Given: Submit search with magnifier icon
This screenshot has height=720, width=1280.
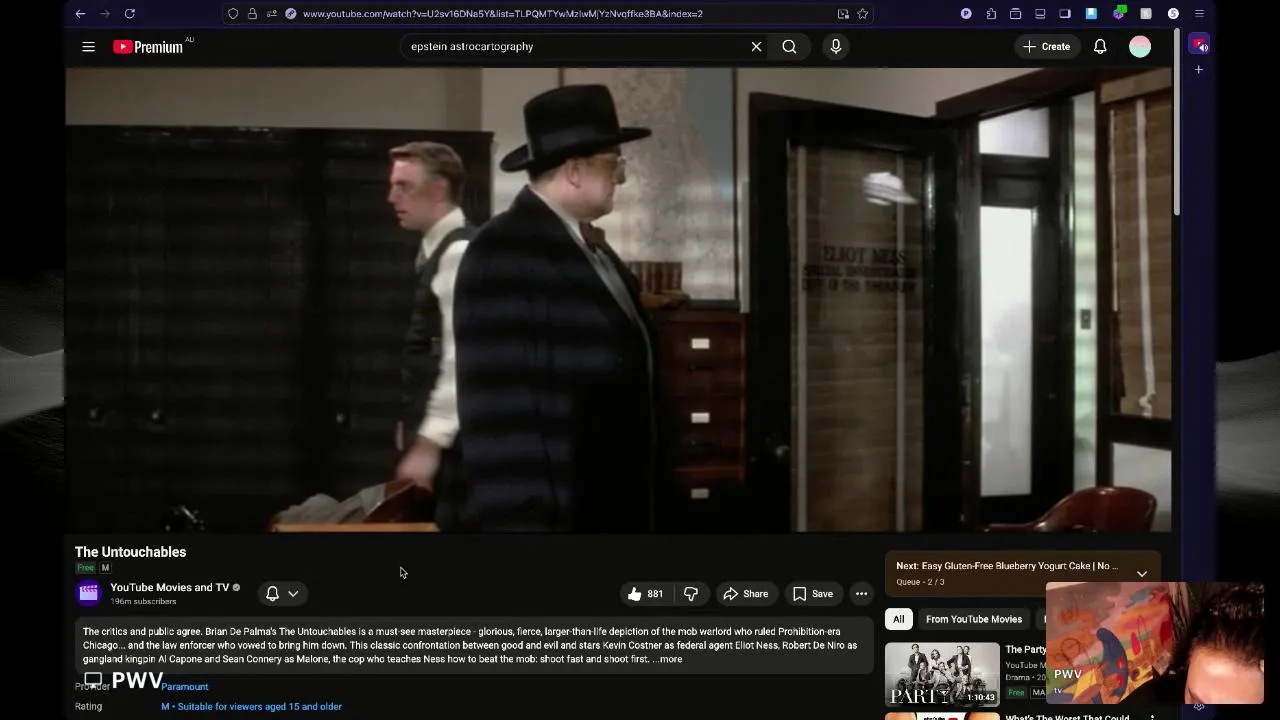Looking at the screenshot, I should click(x=789, y=46).
